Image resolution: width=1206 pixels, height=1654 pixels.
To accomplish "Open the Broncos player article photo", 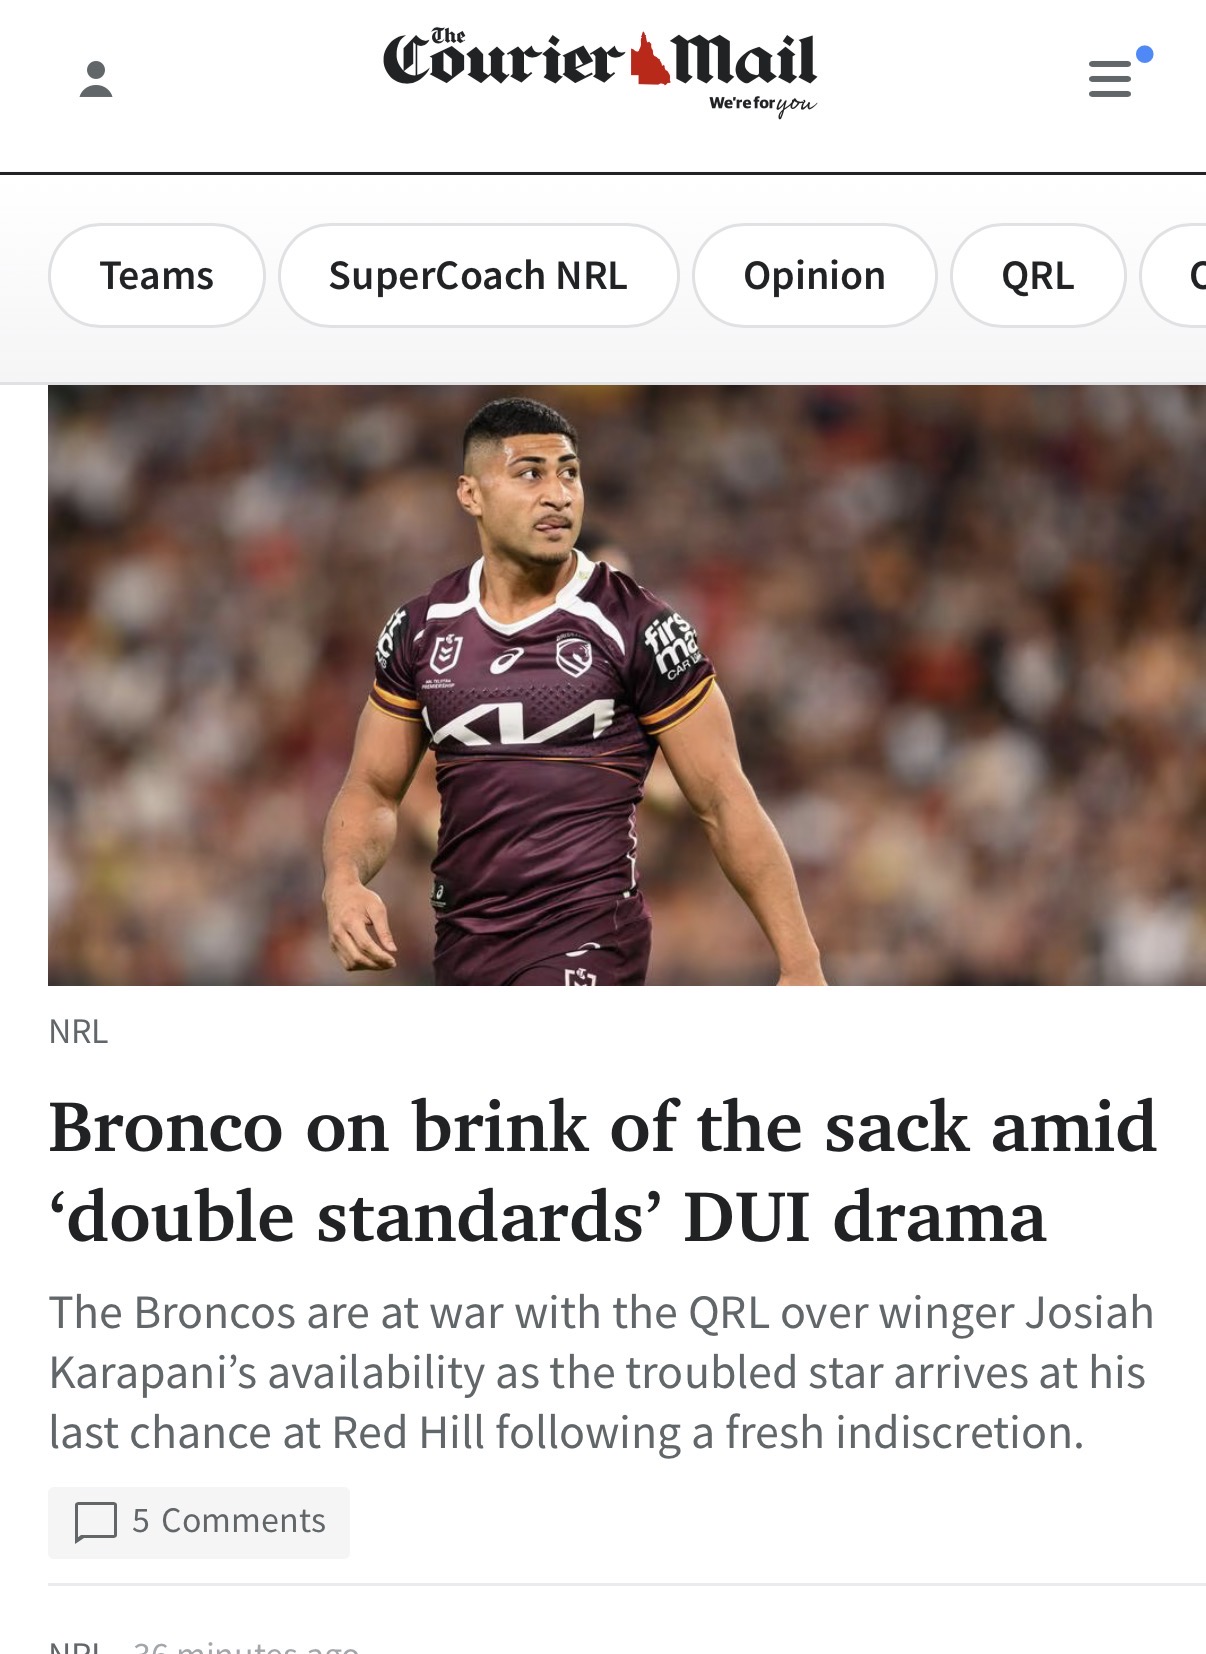I will click(x=627, y=685).
